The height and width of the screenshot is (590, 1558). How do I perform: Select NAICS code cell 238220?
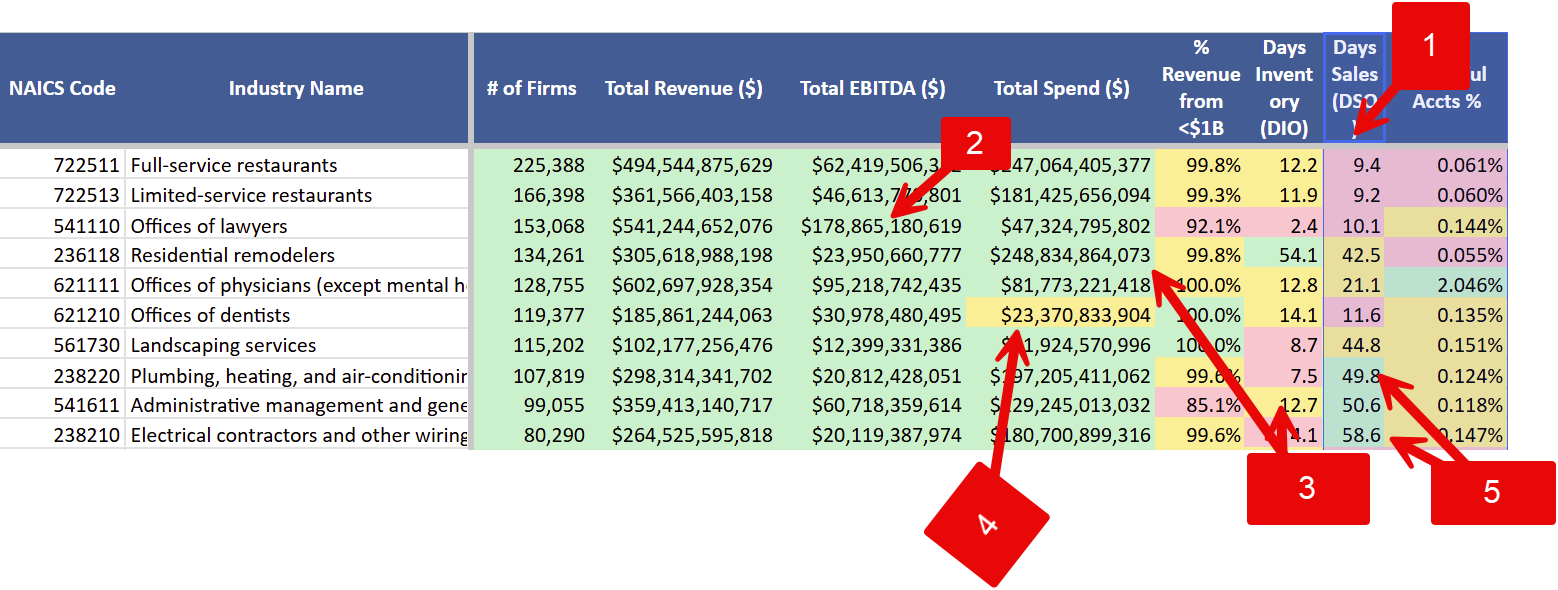[x=62, y=376]
